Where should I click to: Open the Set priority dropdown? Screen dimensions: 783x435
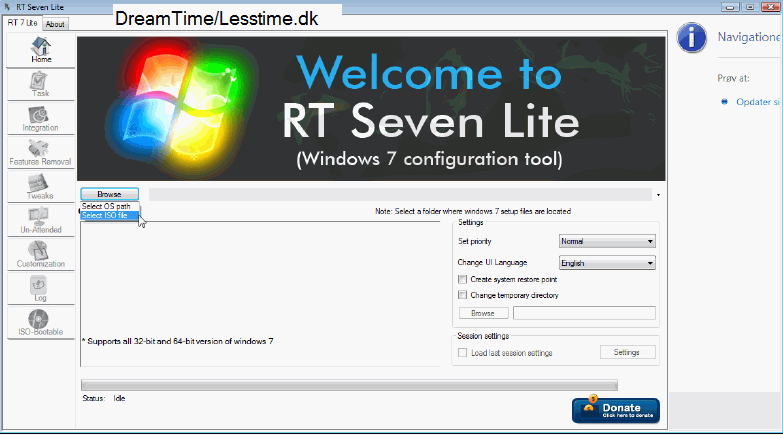607,241
